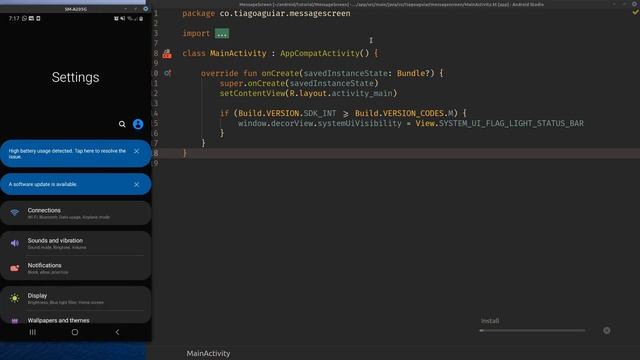Tap the Sounds speaker icon
Image resolution: width=640 pixels, height=360 pixels.
(x=15, y=243)
